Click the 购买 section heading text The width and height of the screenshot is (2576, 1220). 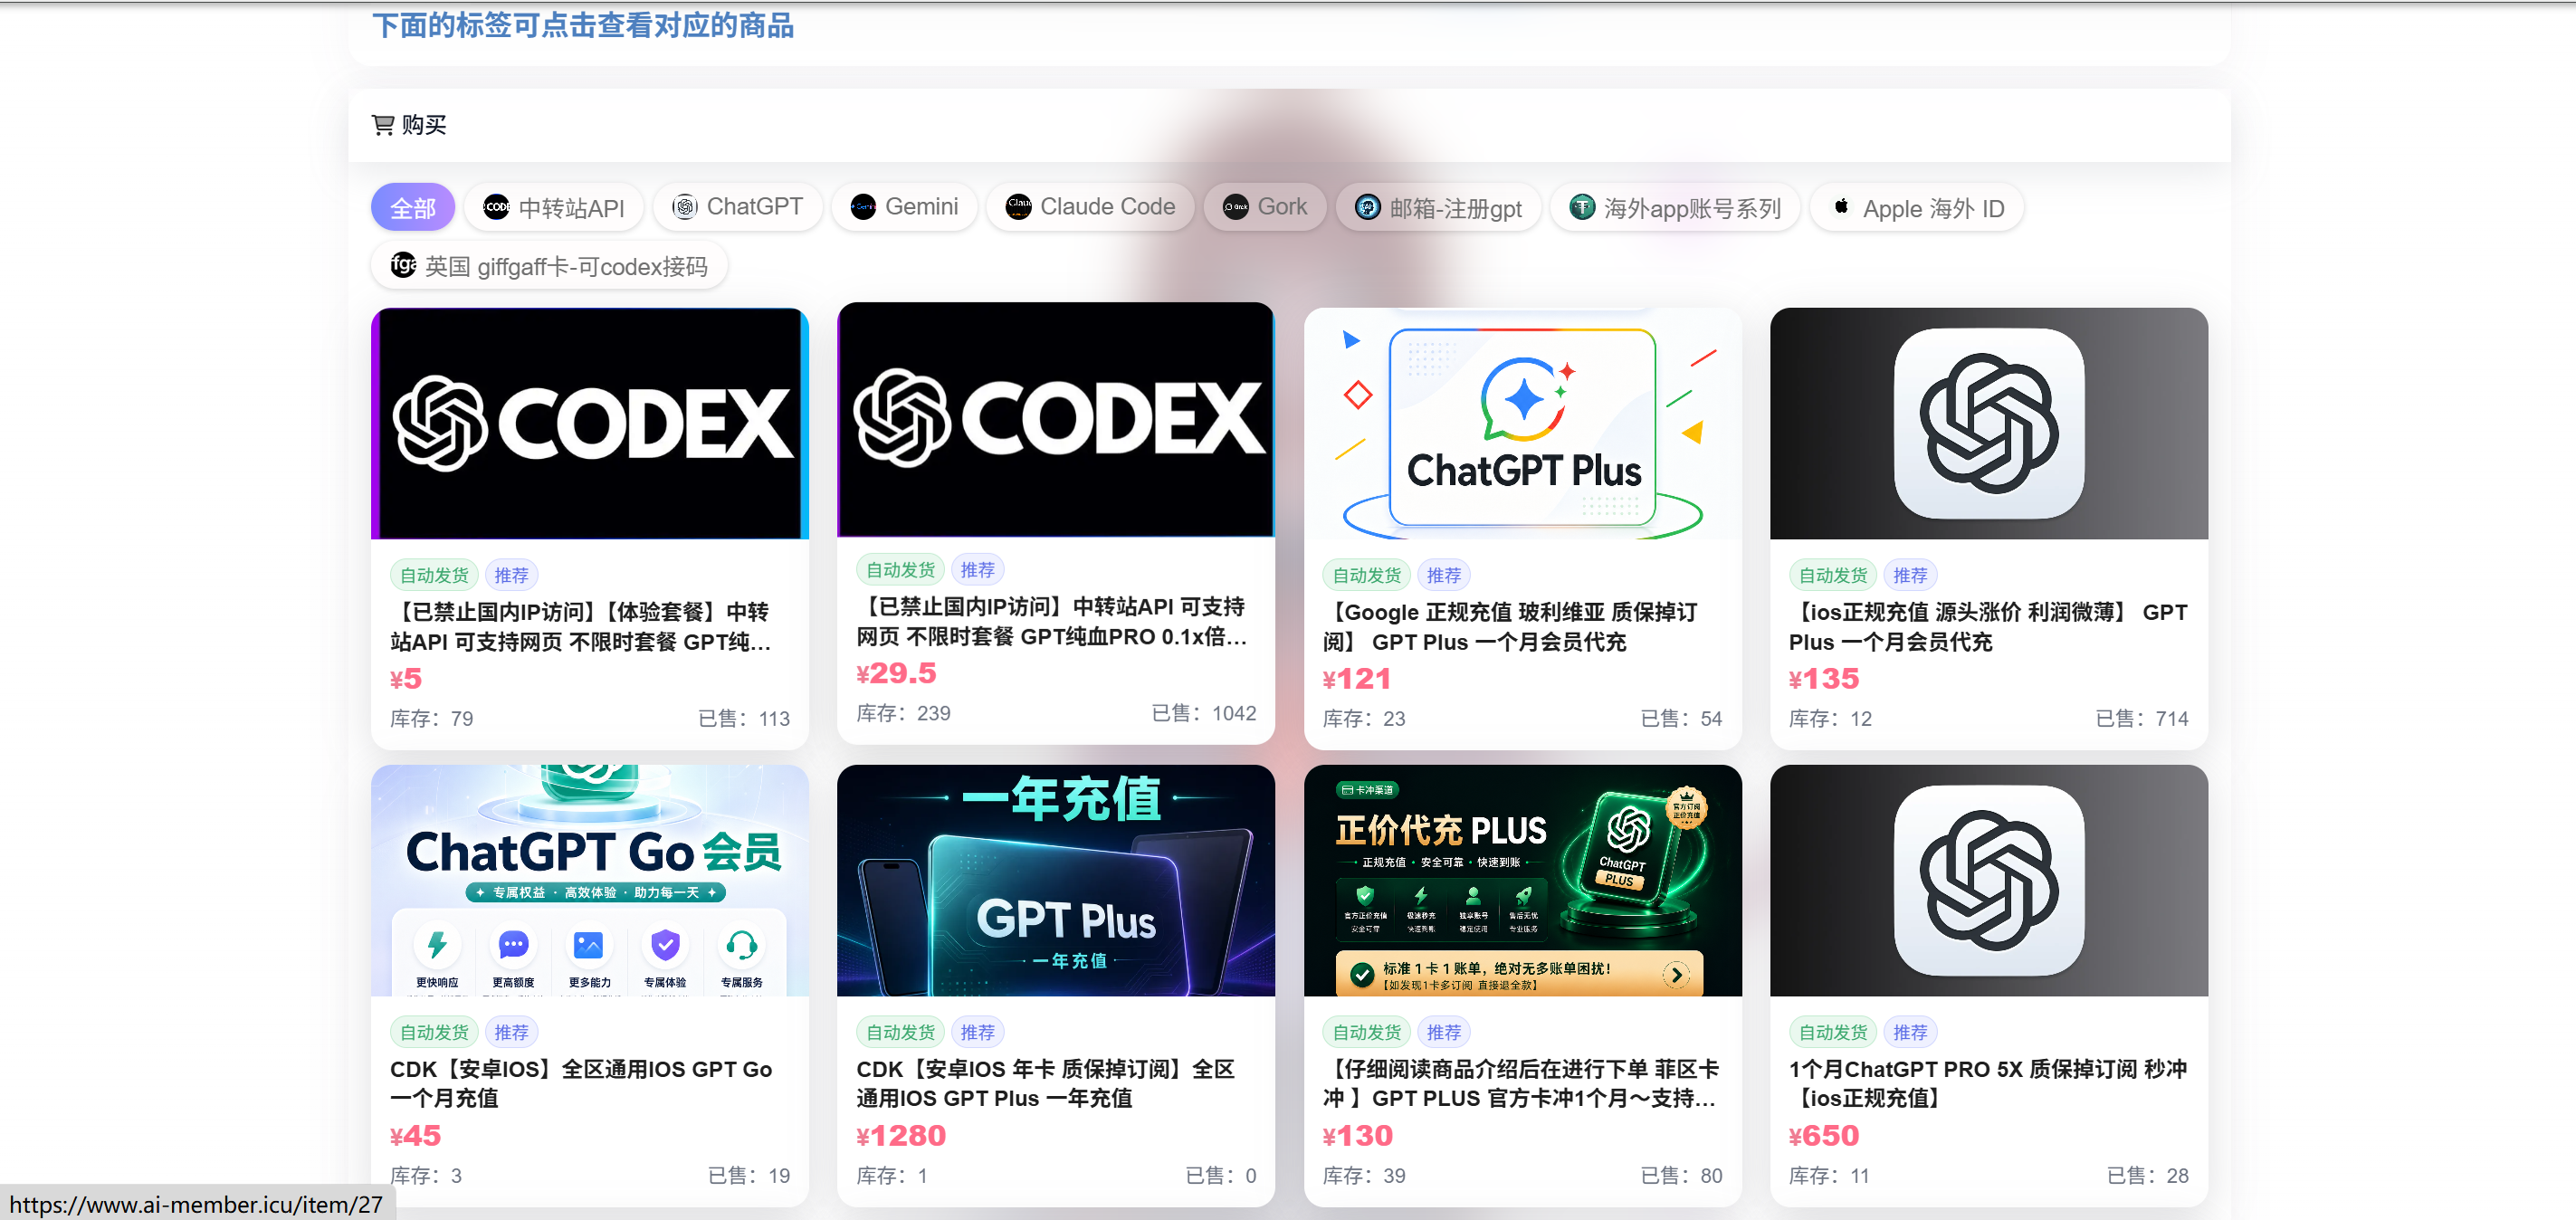424,125
